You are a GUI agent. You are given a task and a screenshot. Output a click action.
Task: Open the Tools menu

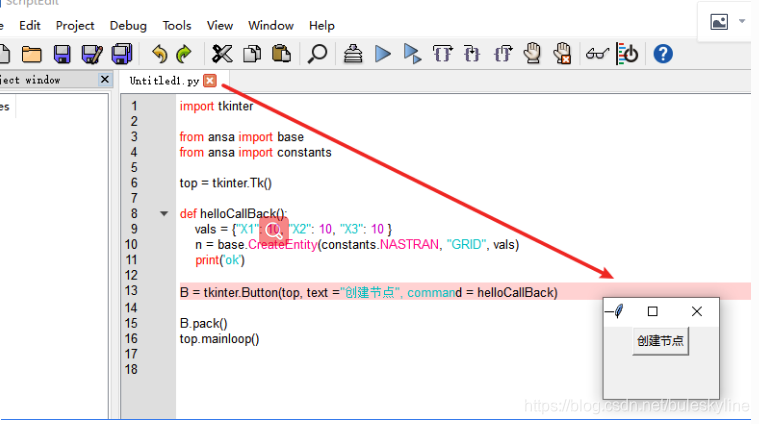pyautogui.click(x=177, y=26)
